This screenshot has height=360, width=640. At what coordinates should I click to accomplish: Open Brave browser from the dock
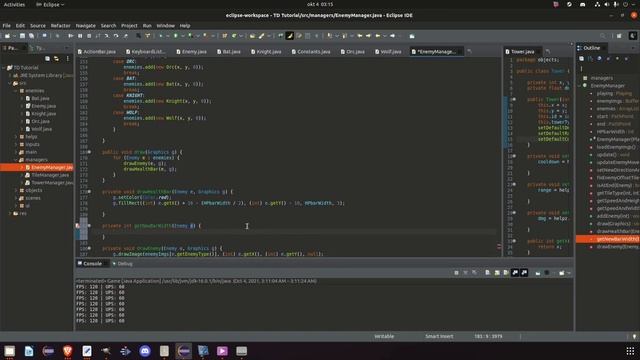68,351
